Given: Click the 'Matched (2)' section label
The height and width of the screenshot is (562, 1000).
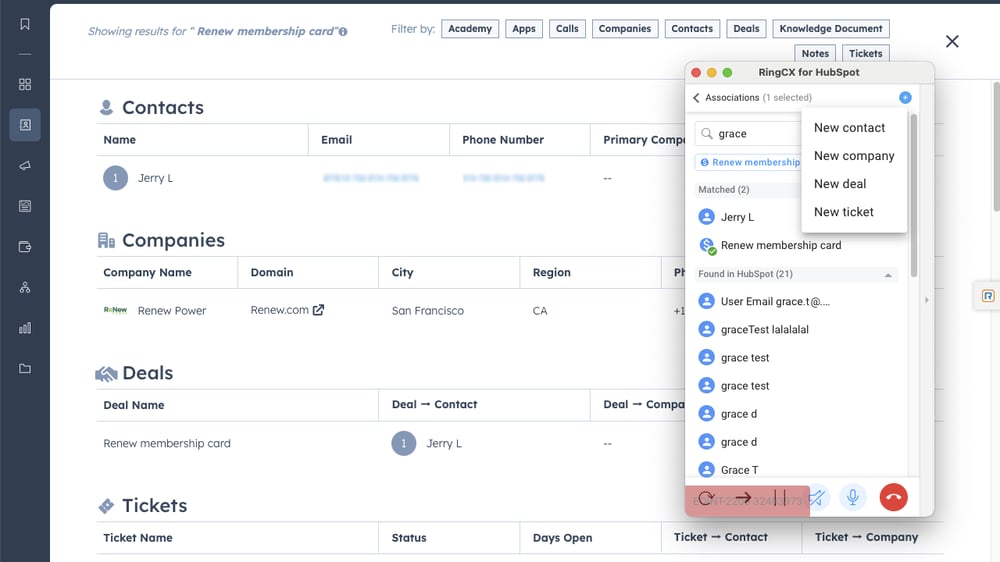Looking at the screenshot, I should tap(724, 189).
